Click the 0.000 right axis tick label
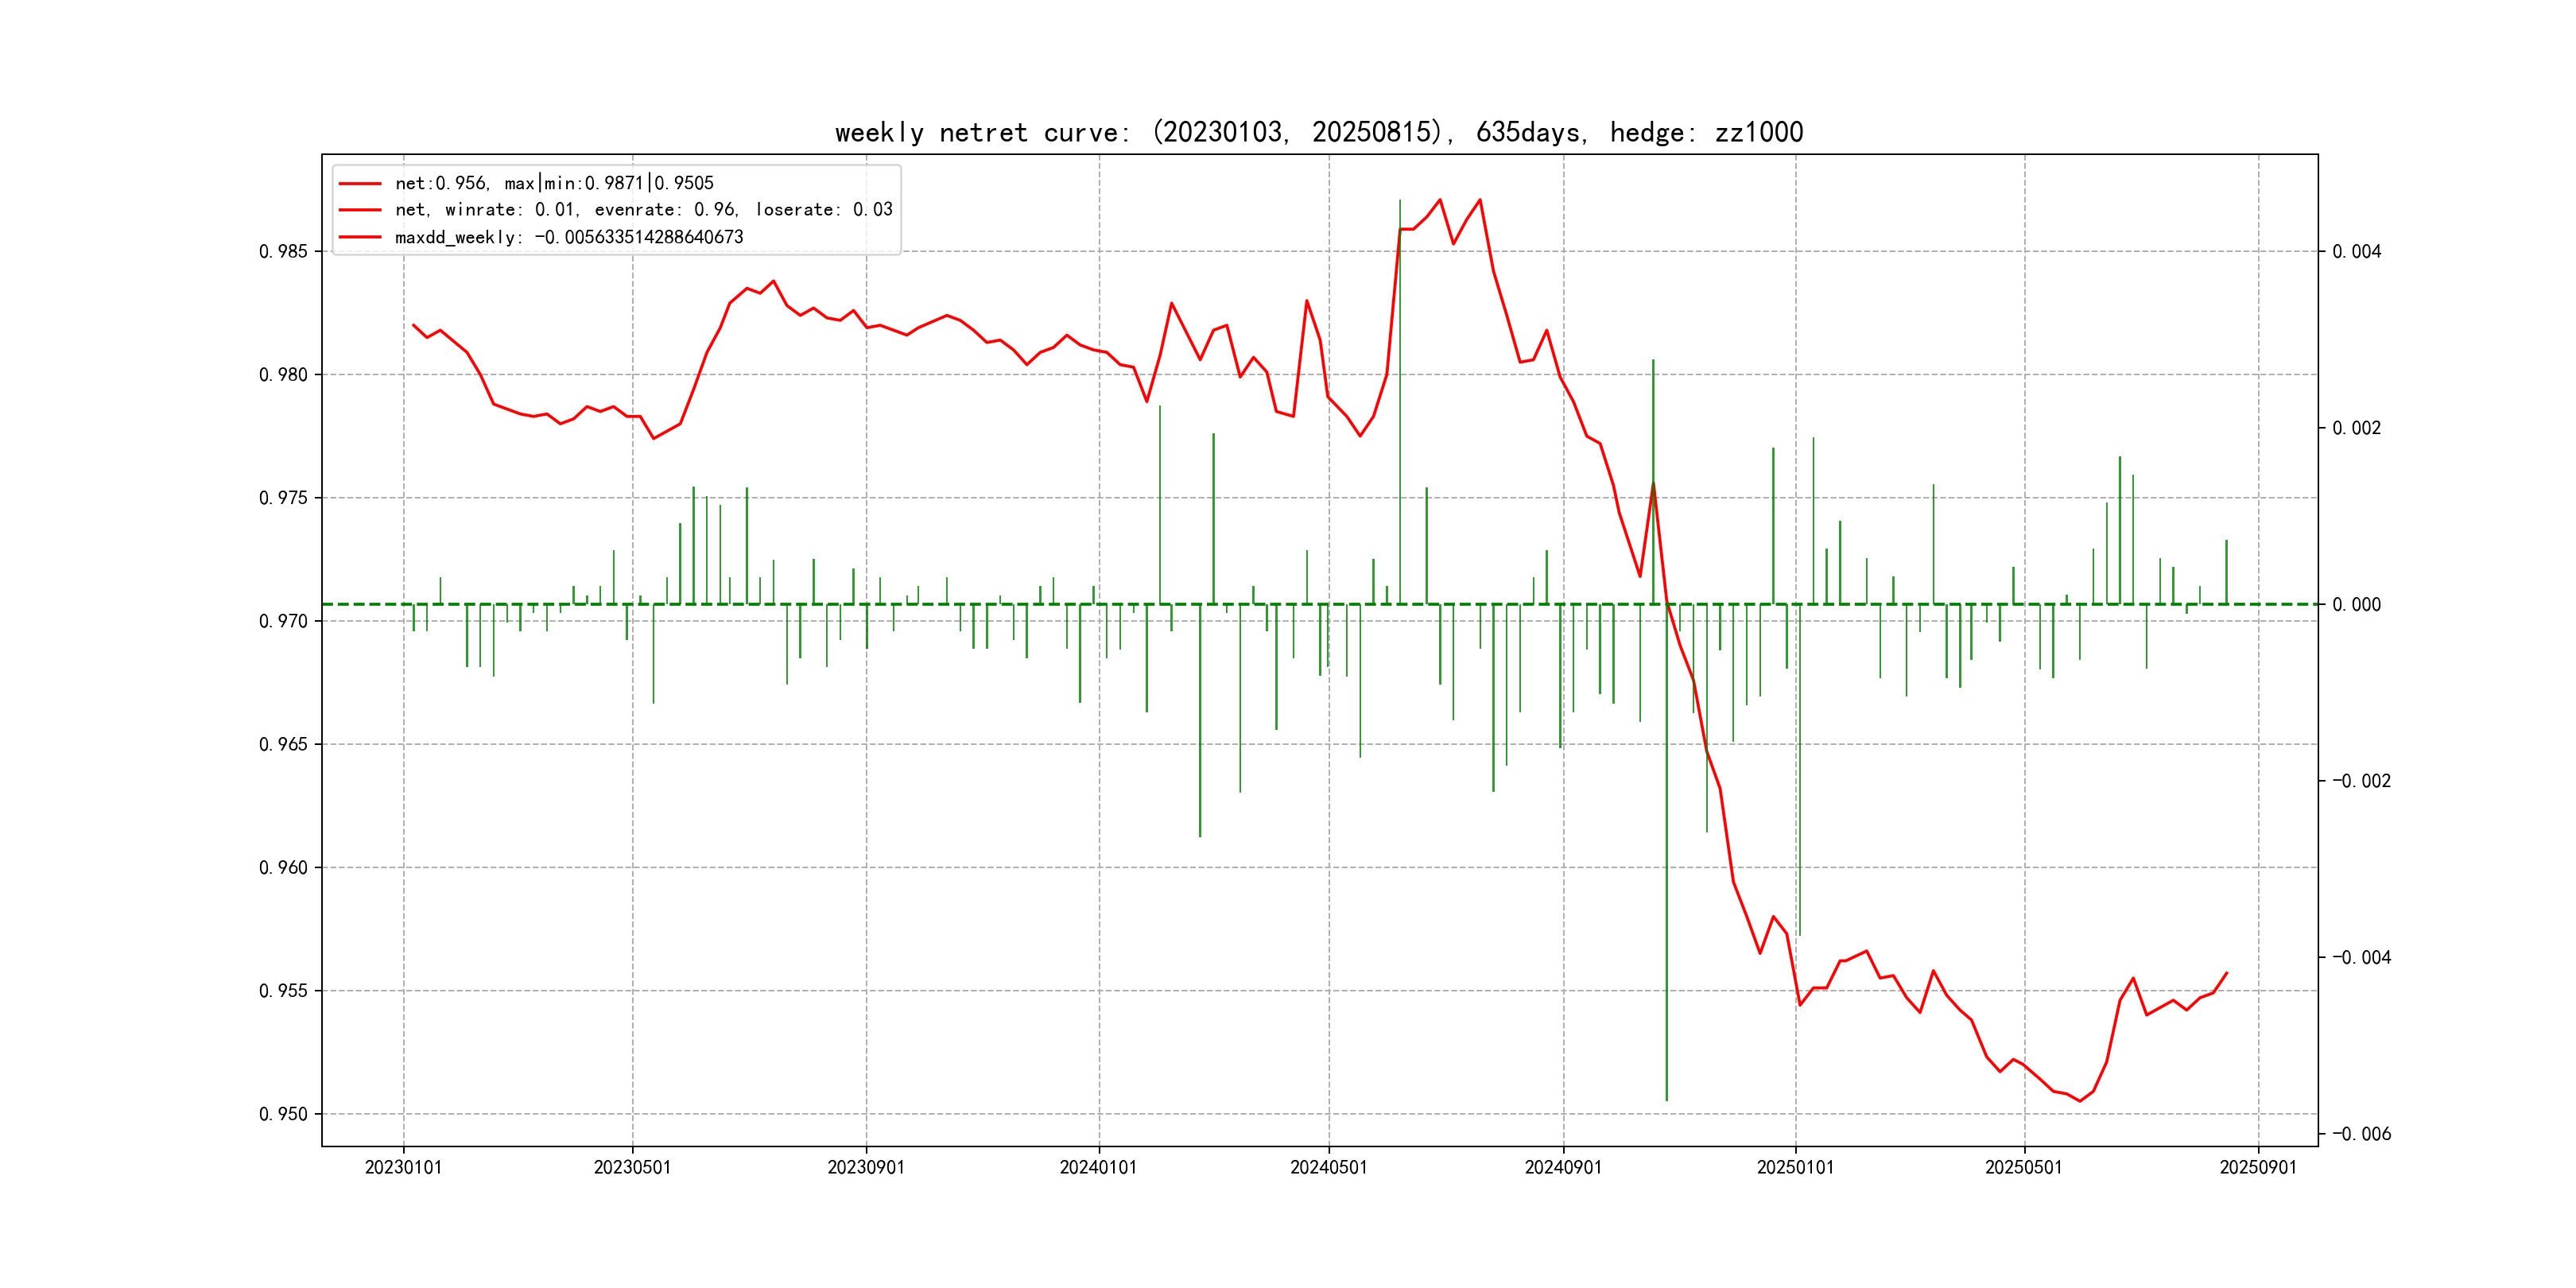 [x=2356, y=605]
